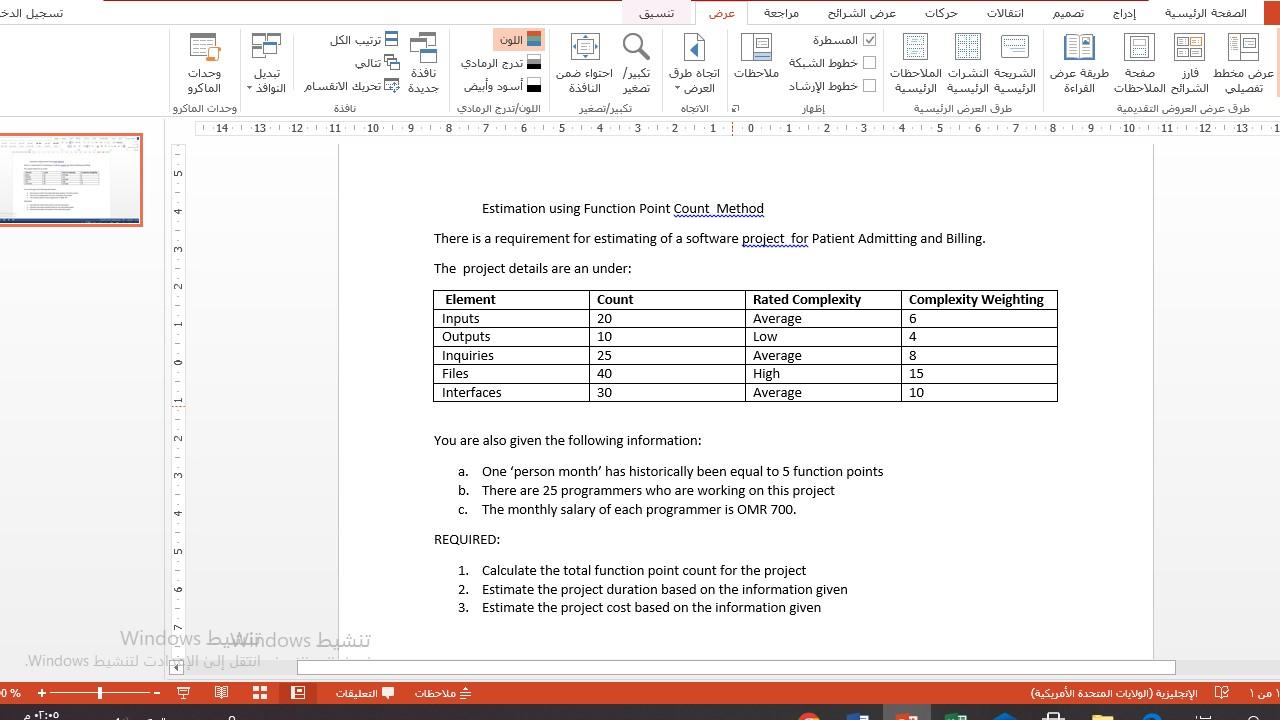Image resolution: width=1280 pixels, height=720 pixels.
Task: Open the Macros dialog
Action: pyautogui.click(x=205, y=60)
